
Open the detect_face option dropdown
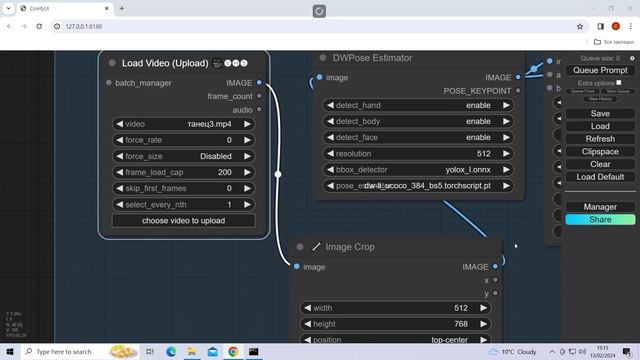pyautogui.click(x=418, y=138)
